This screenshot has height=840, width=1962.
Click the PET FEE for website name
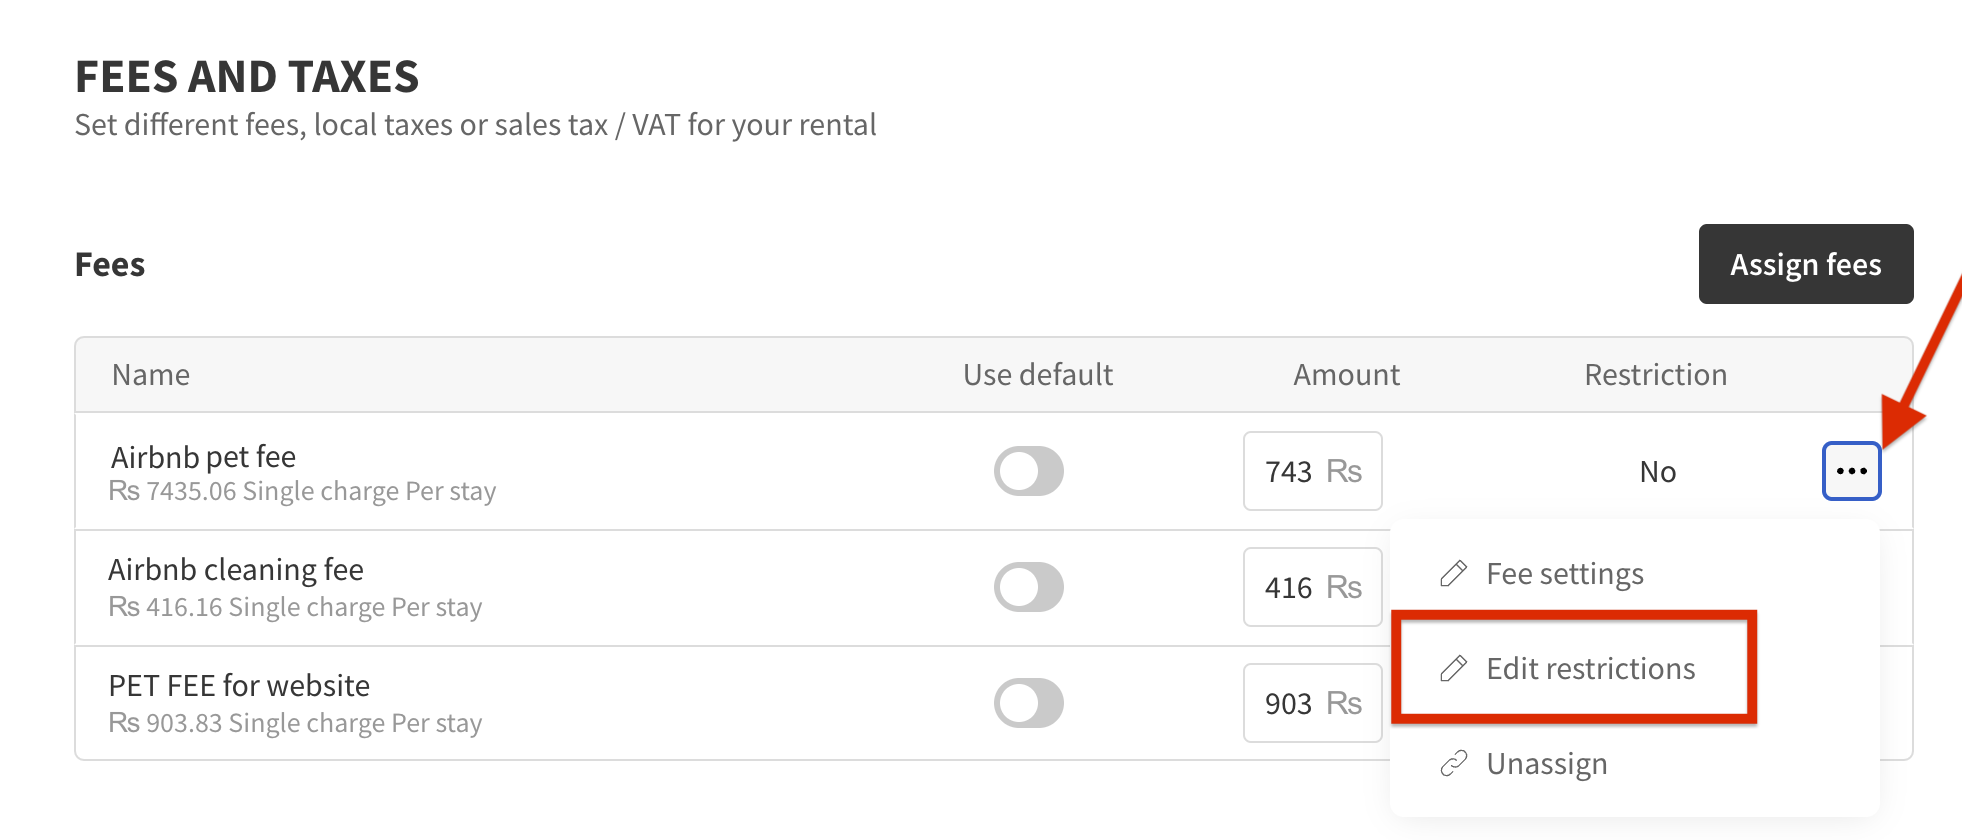pos(239,686)
